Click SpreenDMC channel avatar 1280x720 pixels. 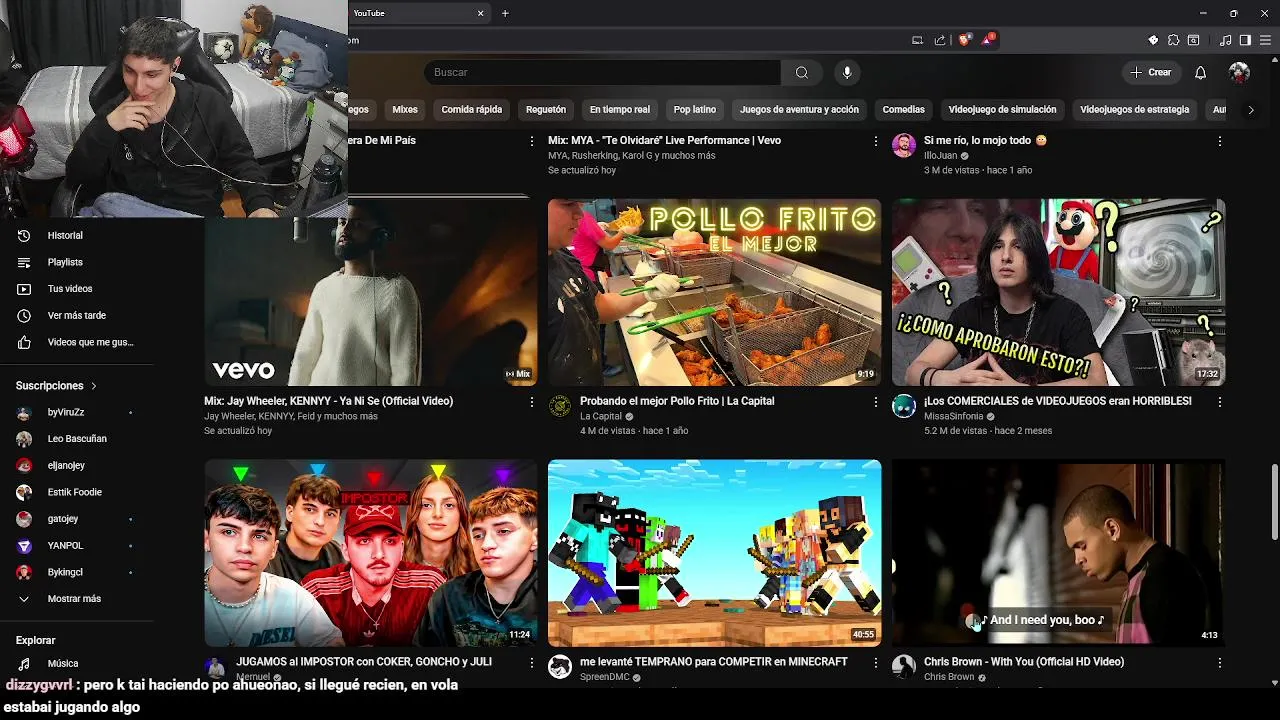point(560,667)
